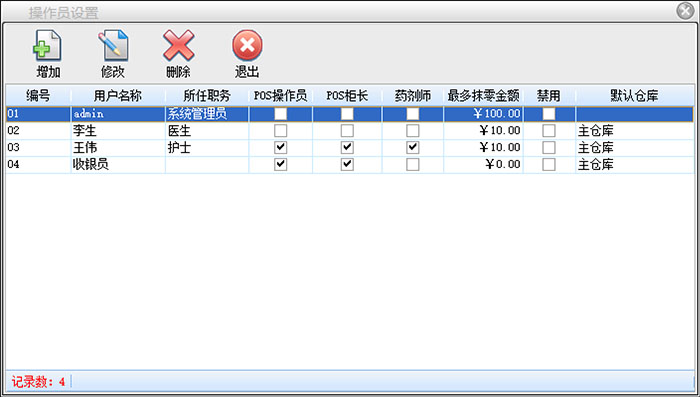Click the 最多抹零金额 column header
Screen dimensions: 700x397
pyautogui.click(x=483, y=96)
